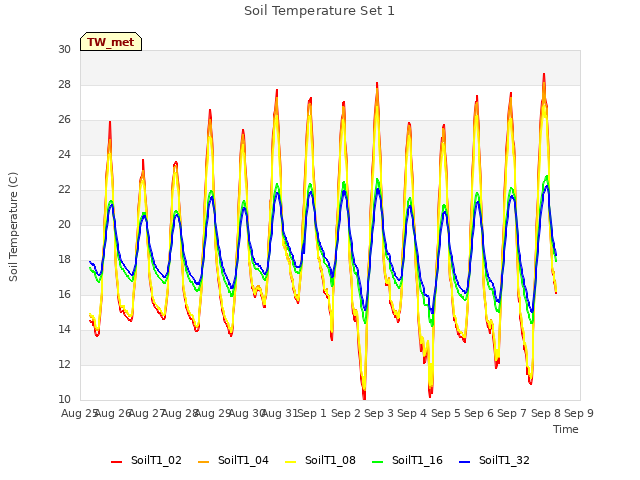
Task: Click the y-axis value 20
Action: point(64,224)
